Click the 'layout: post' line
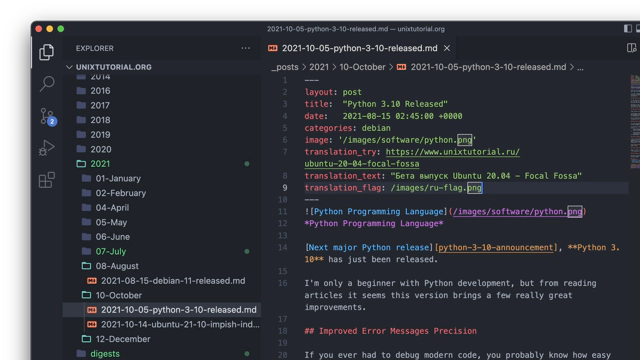This screenshot has height=360, width=640. coord(333,92)
